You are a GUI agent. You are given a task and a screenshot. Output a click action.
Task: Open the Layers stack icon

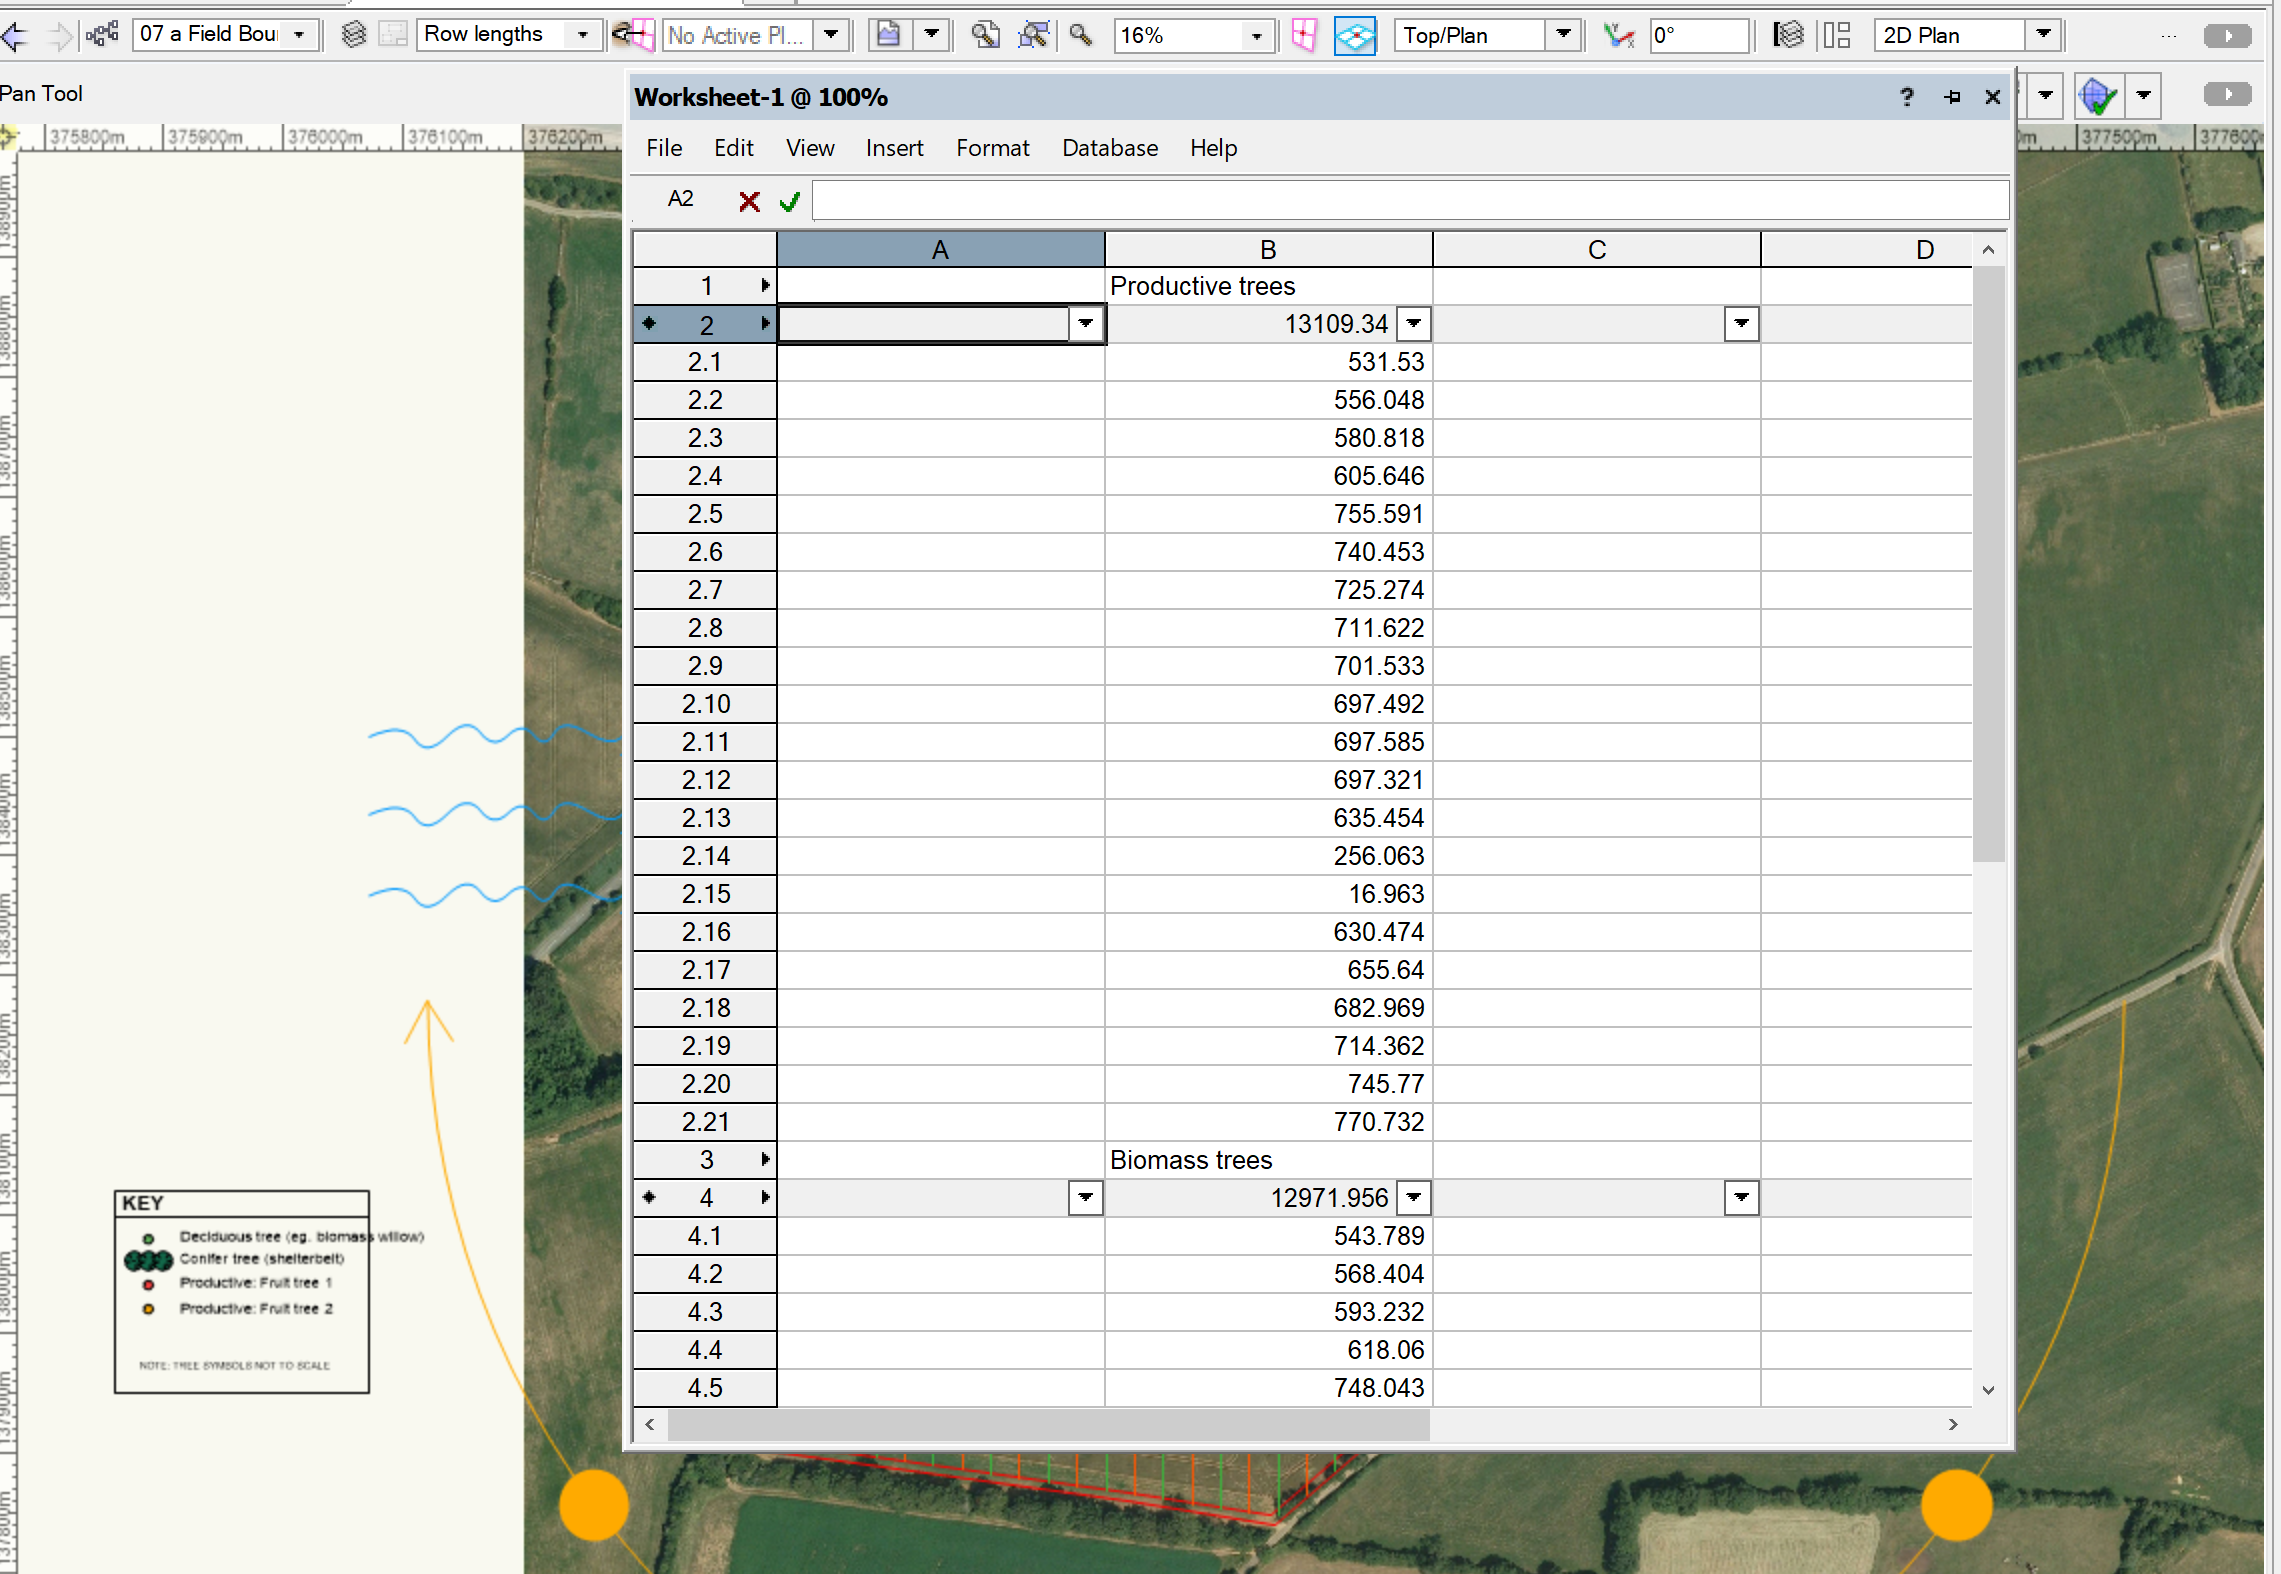tap(353, 35)
